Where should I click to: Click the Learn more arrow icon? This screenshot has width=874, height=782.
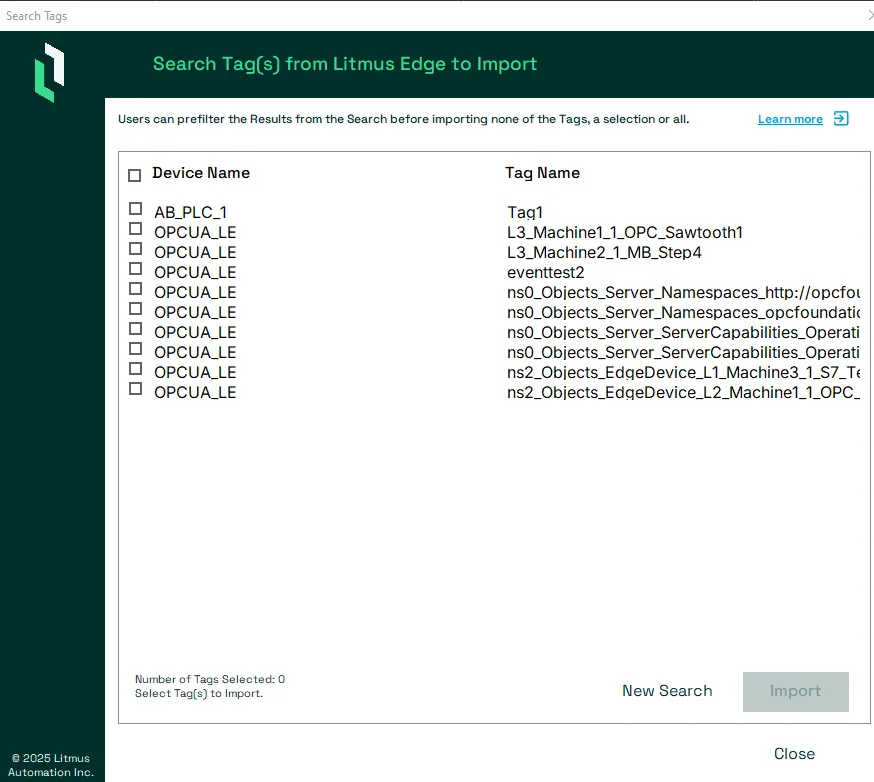click(x=841, y=119)
